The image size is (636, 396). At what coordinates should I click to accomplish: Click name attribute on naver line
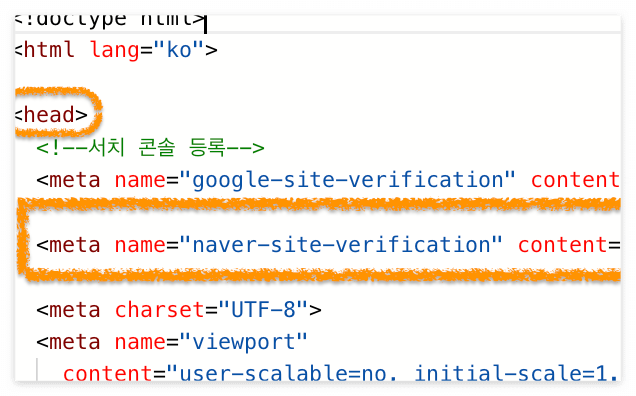click(x=140, y=245)
